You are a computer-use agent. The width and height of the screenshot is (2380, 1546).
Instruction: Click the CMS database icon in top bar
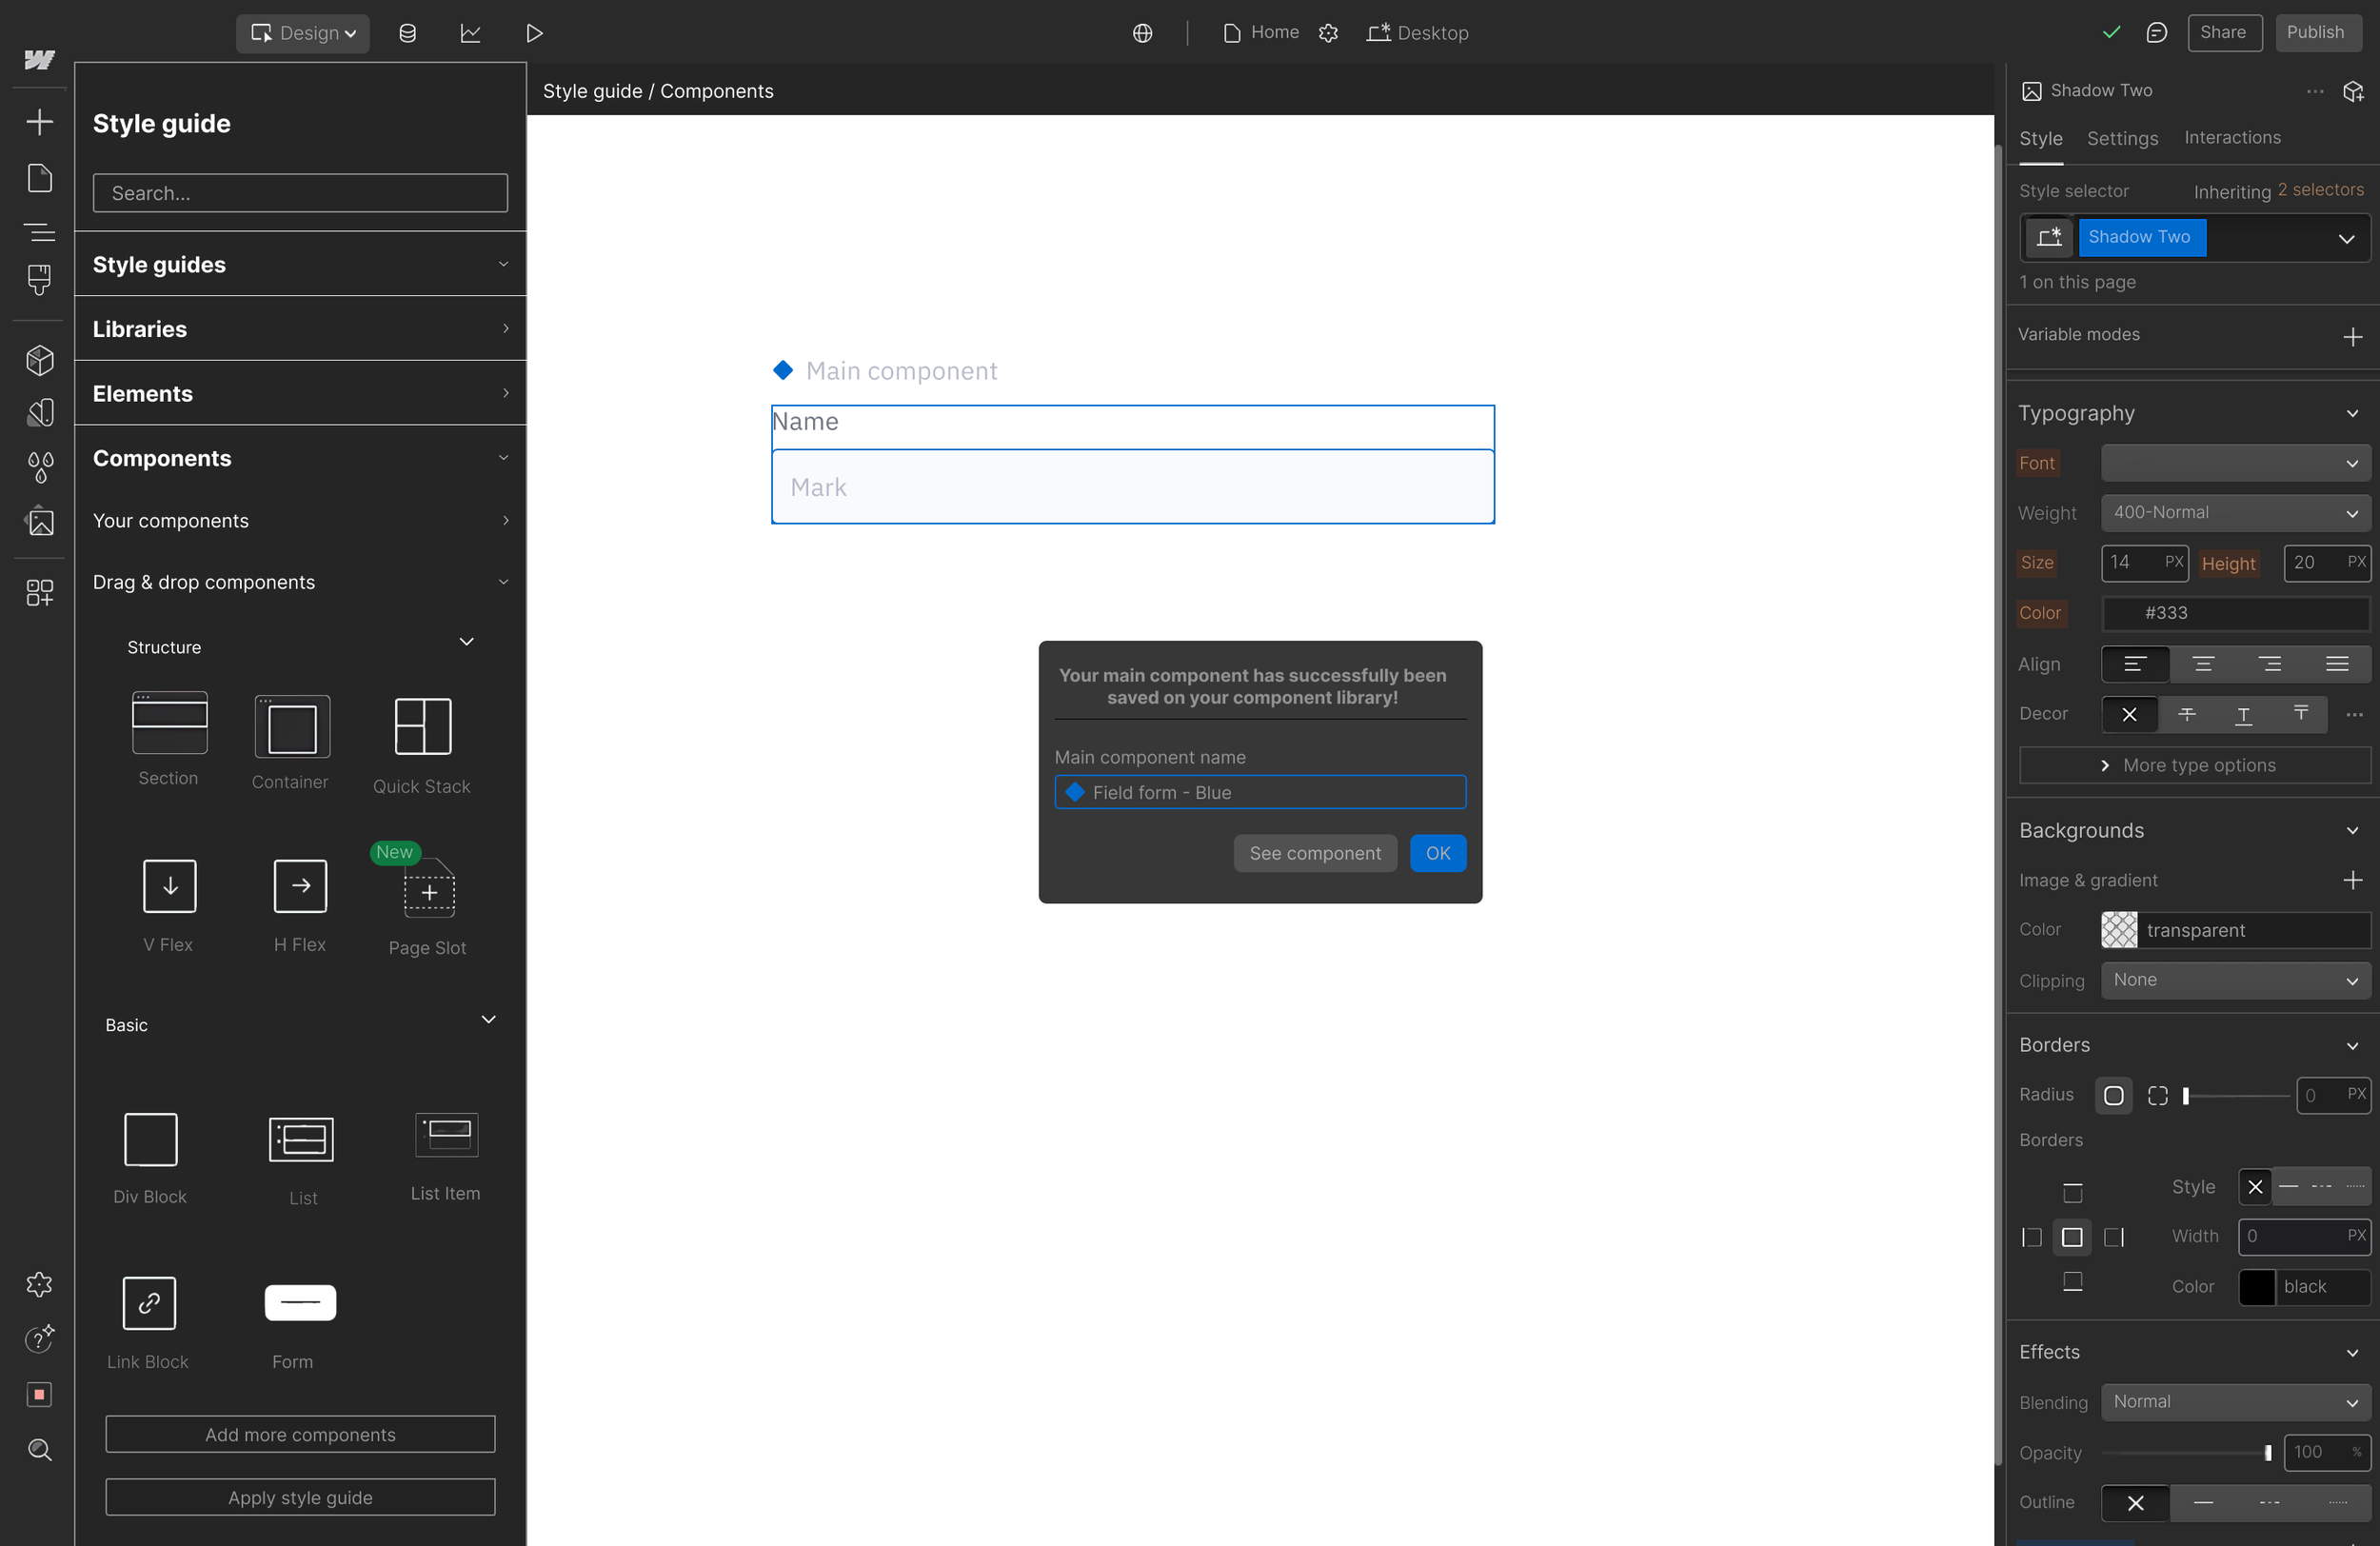pos(407,33)
